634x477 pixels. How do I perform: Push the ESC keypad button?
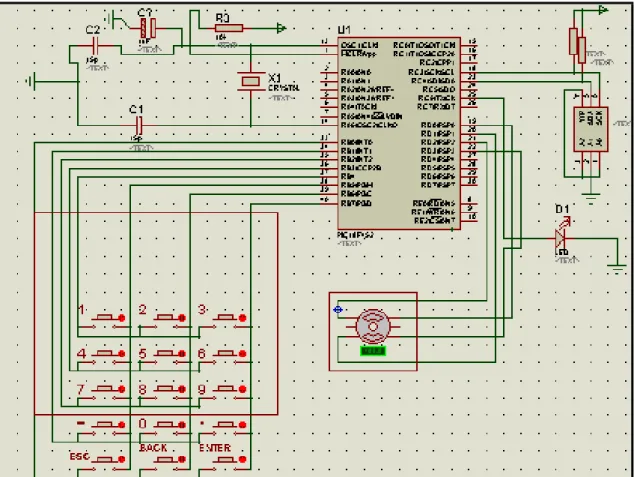[x=105, y=459]
